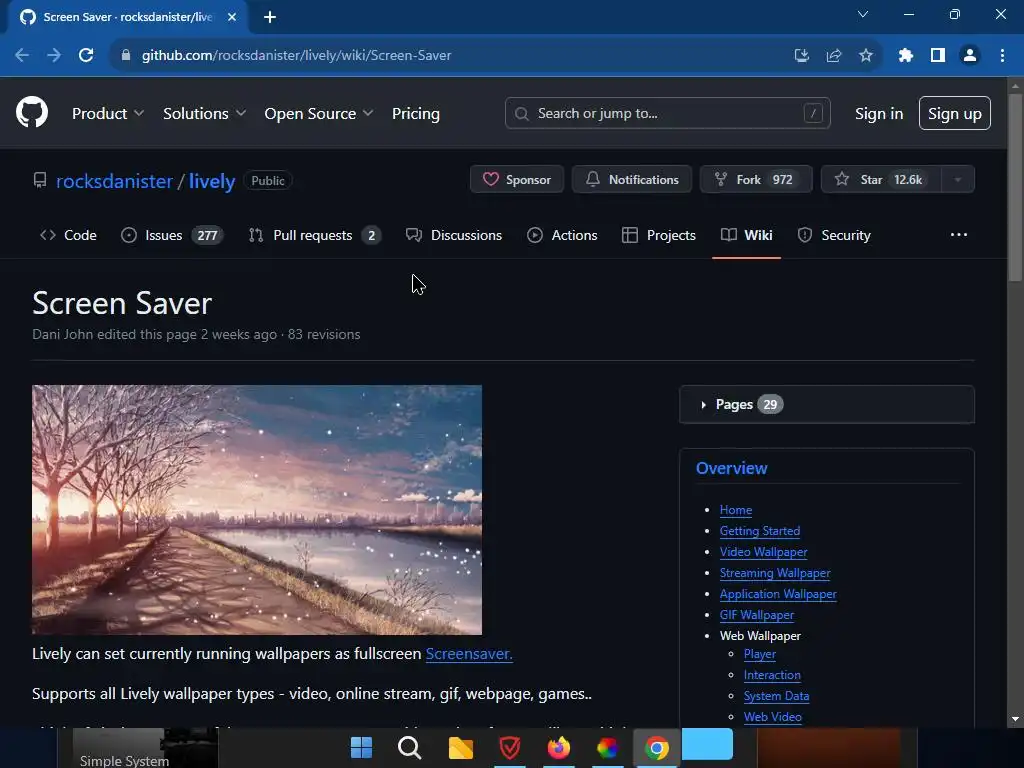The width and height of the screenshot is (1024, 768).
Task: Open the Discussions tab
Action: 454,235
